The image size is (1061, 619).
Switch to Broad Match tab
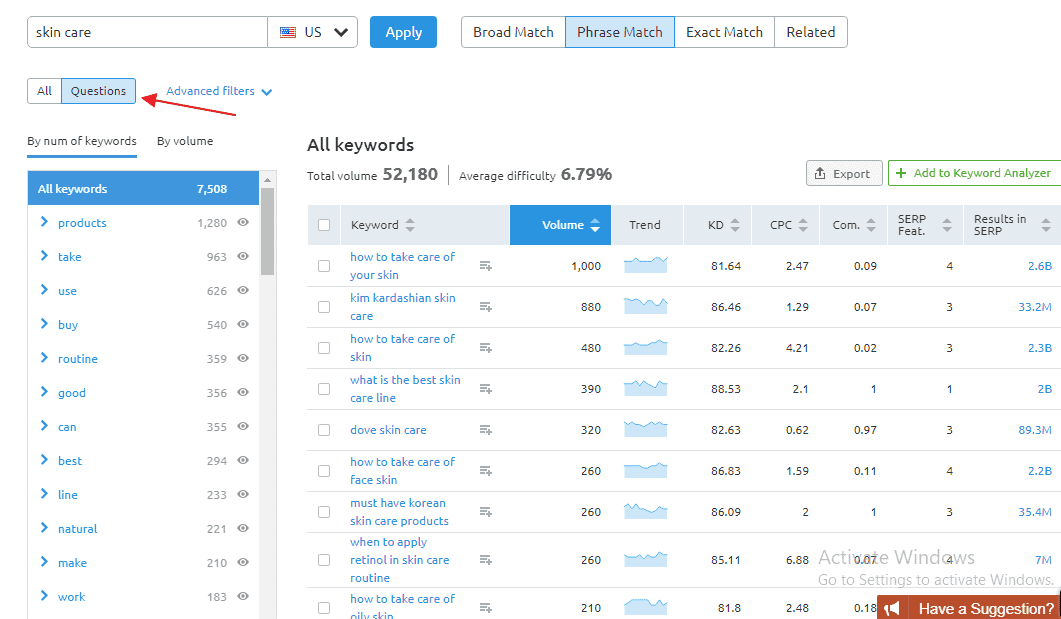513,32
